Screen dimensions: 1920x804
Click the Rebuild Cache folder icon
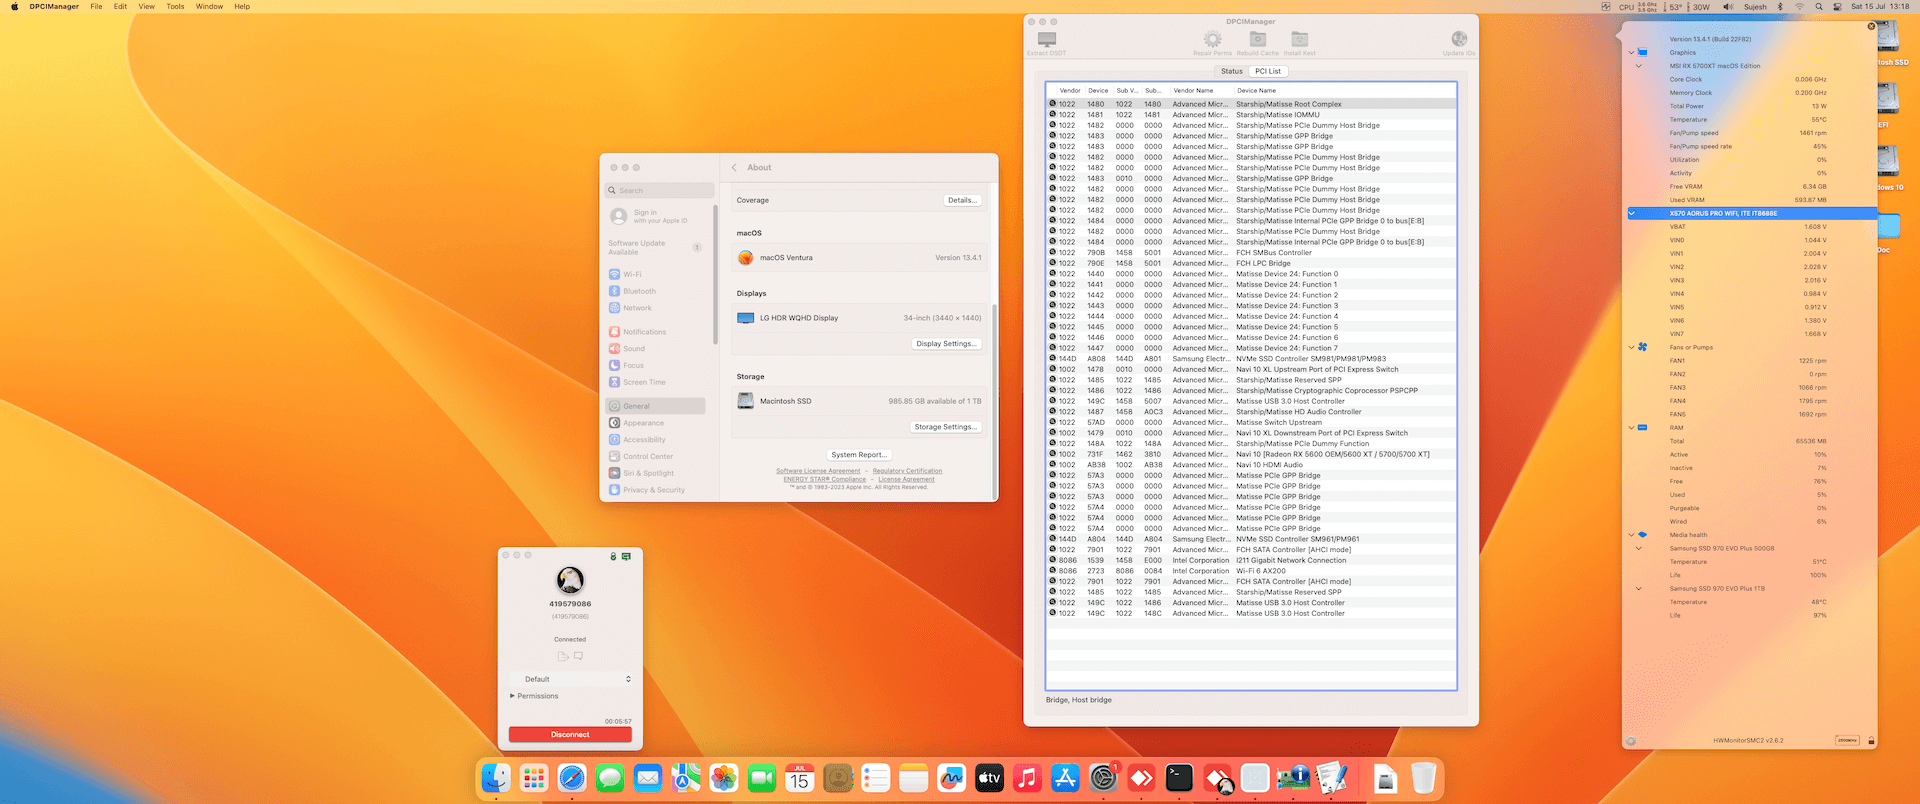(x=1258, y=39)
